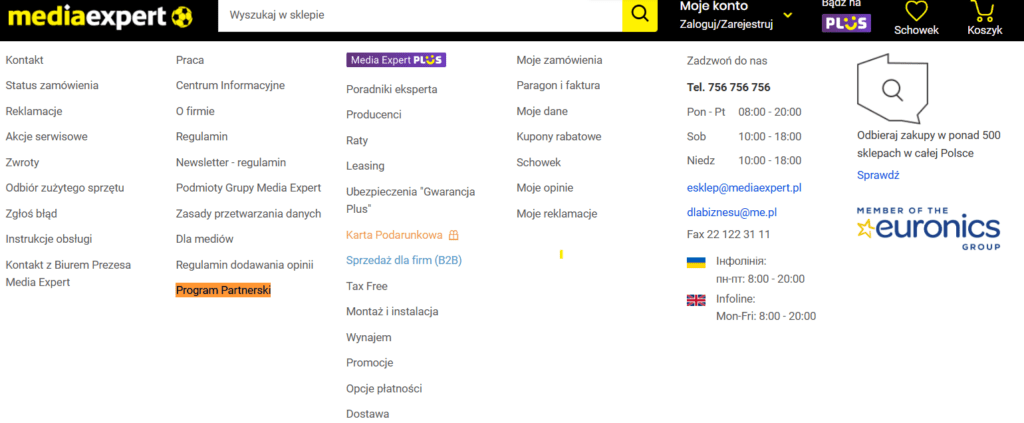Open the Koszyk shopping cart
The image size is (1024, 423).
point(984,12)
